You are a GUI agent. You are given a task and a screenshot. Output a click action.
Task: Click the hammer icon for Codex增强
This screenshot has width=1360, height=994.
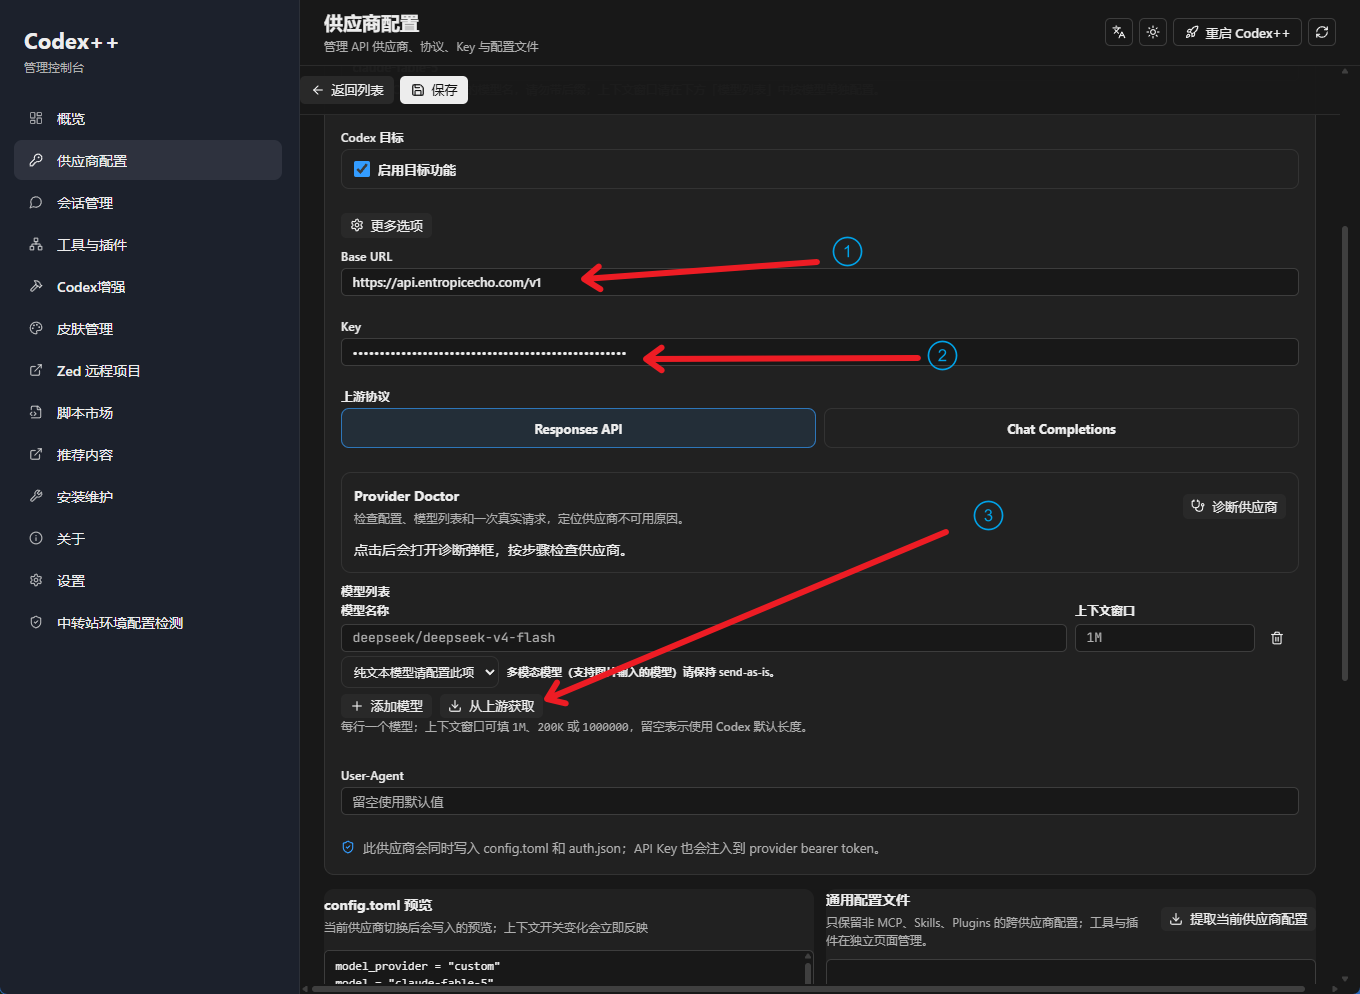pyautogui.click(x=36, y=286)
